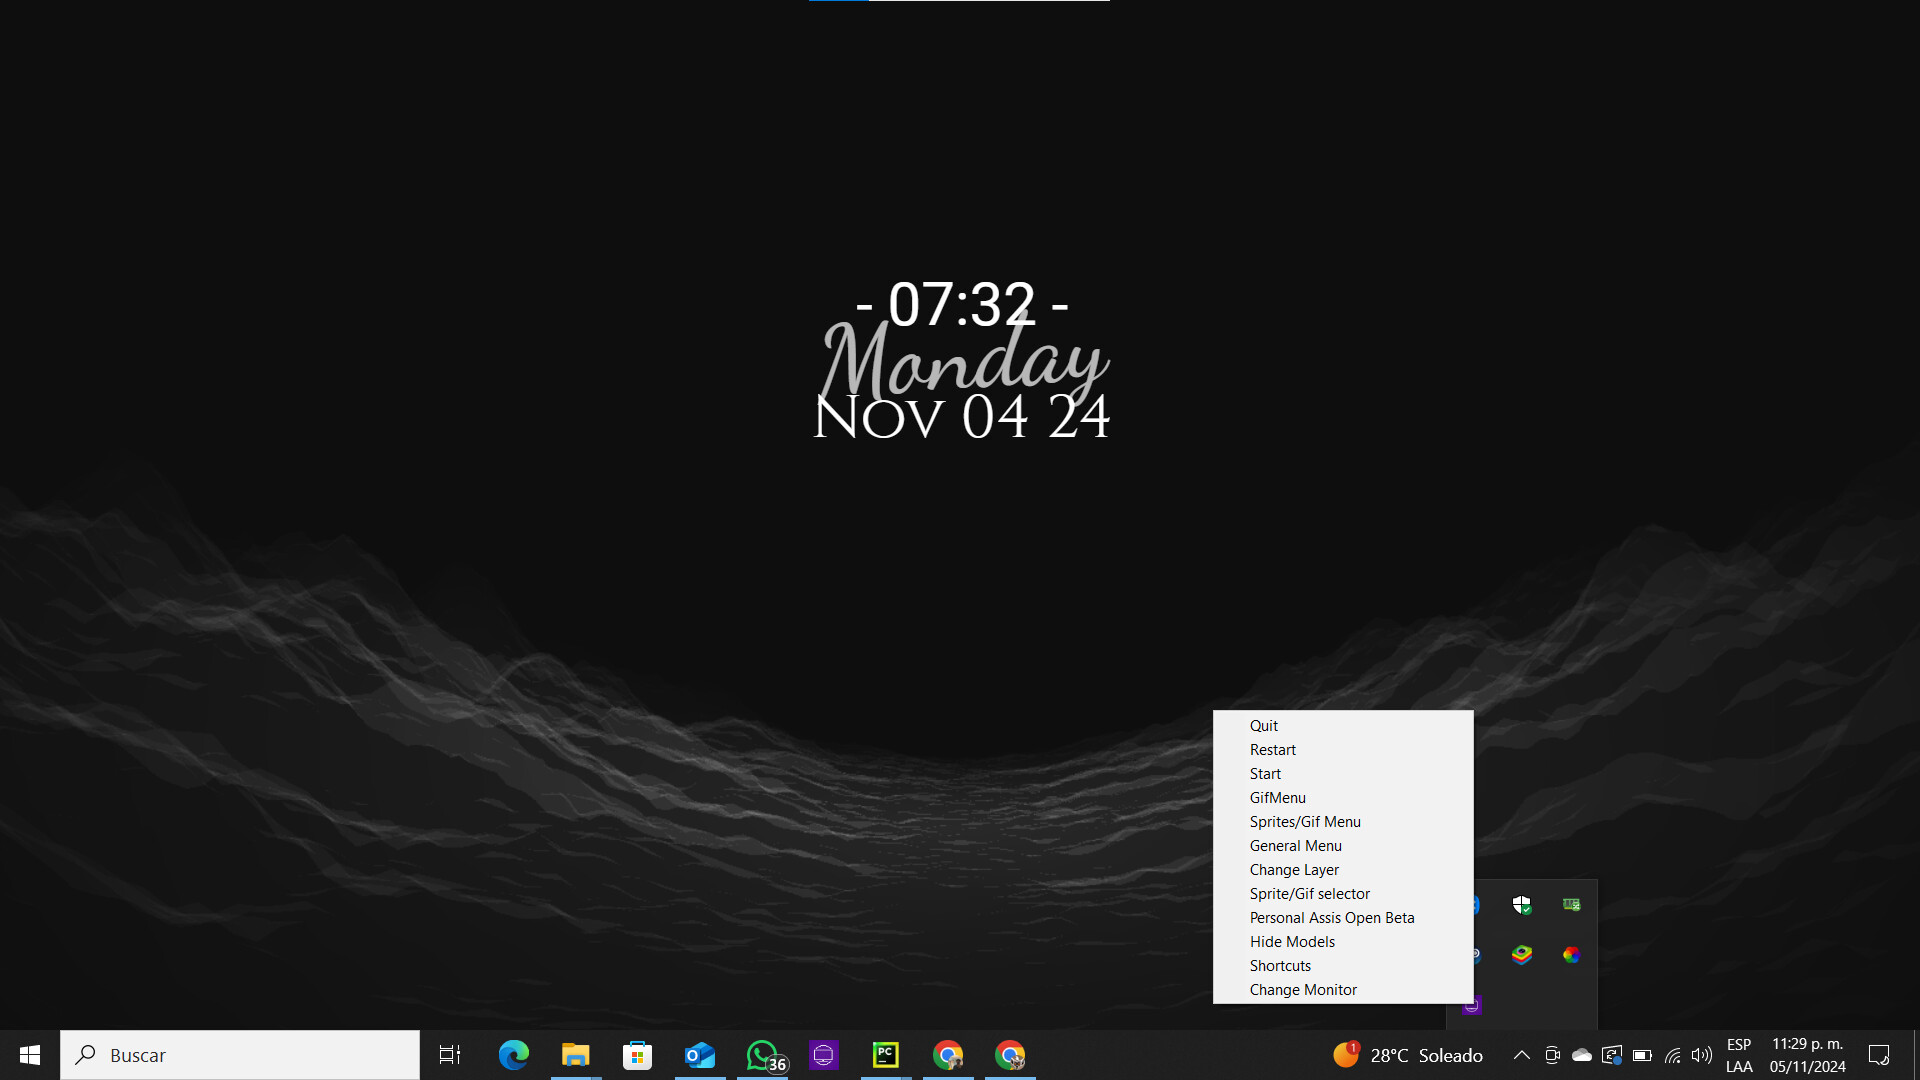Click "Quit" to exit the assistant
1920x1080 pixels.
tap(1264, 725)
